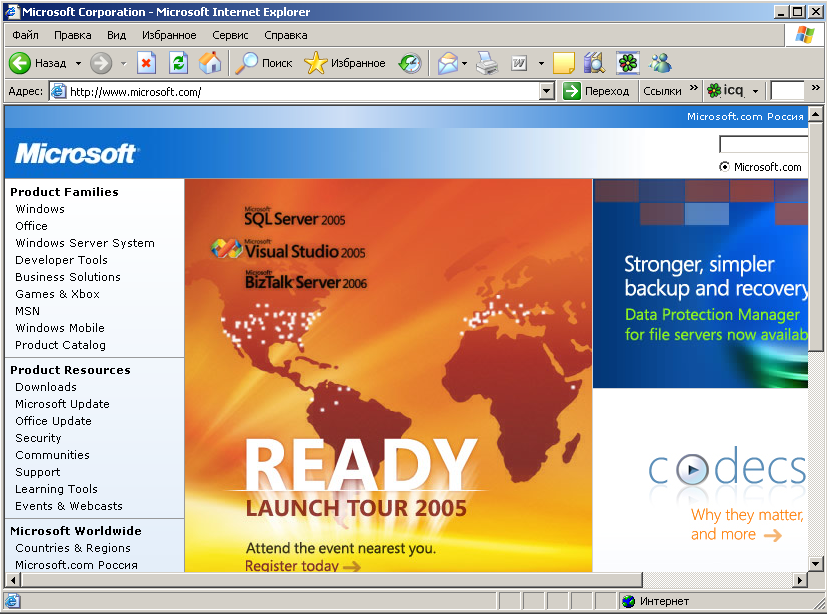Open the Research books icon
827x614 pixels.
[594, 63]
